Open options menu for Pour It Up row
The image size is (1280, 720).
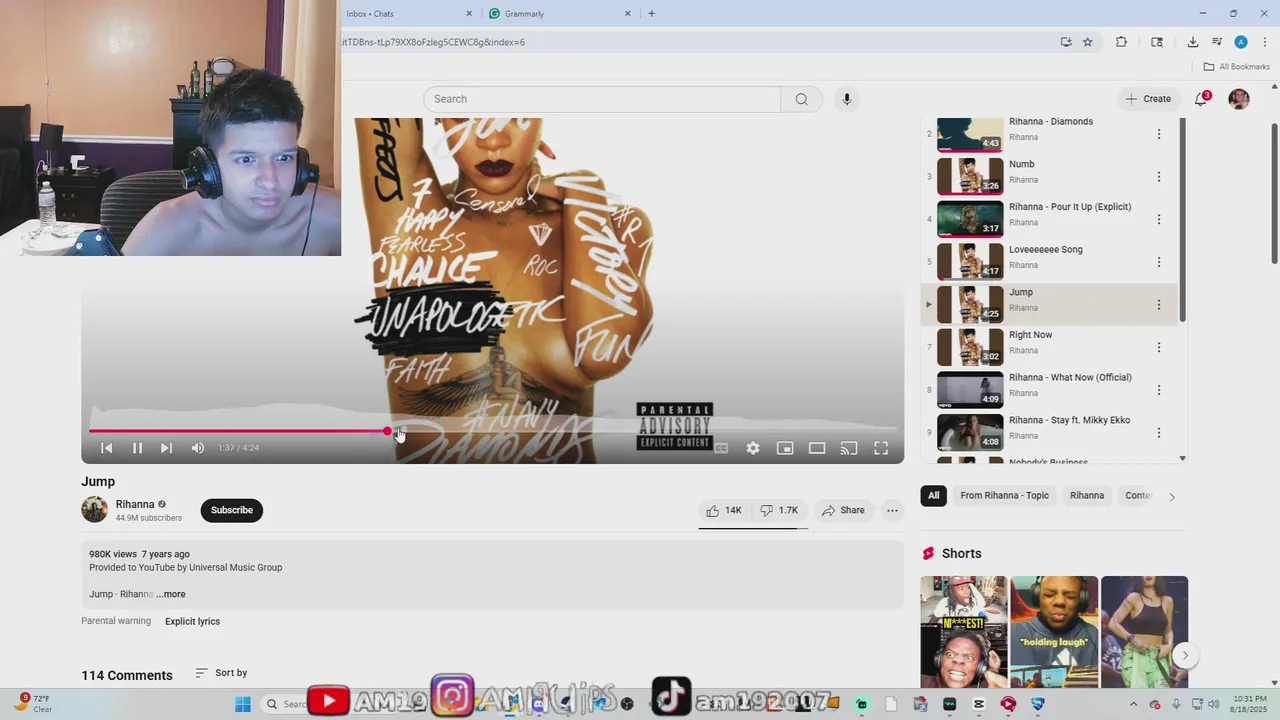pyautogui.click(x=1159, y=219)
